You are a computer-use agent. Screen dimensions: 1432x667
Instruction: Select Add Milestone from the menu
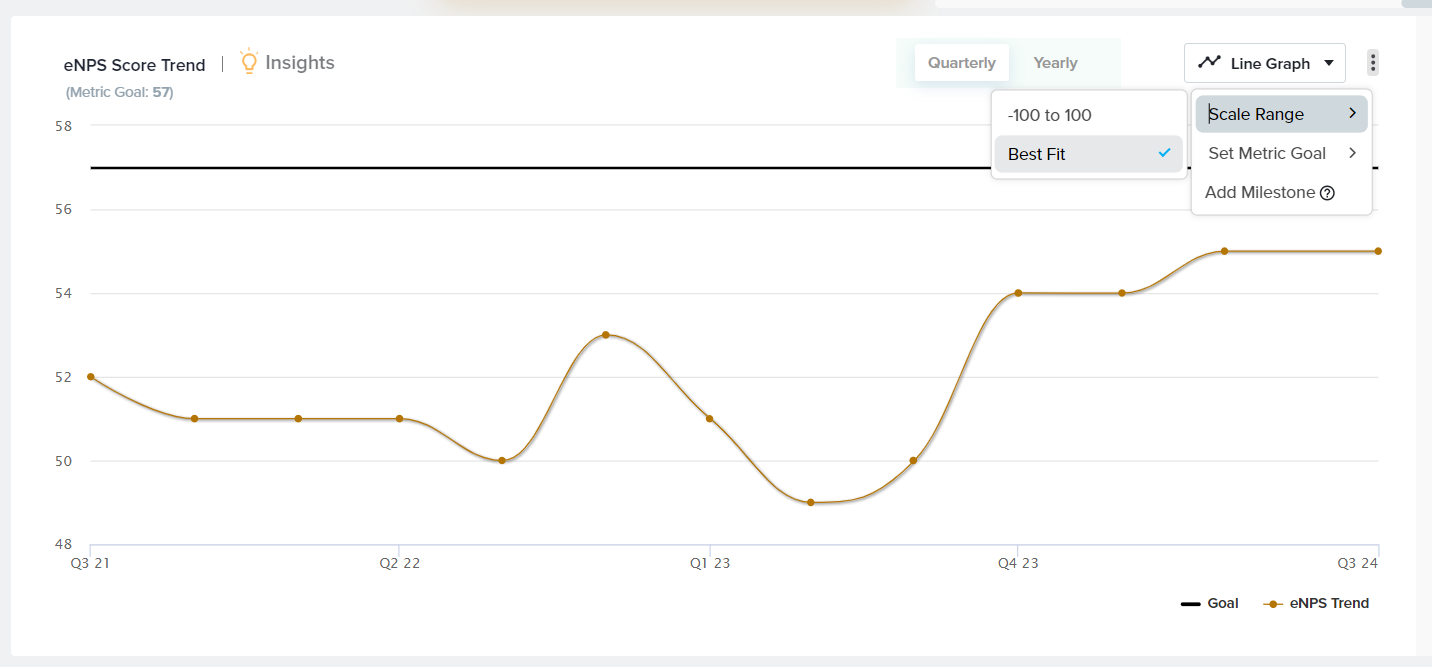click(1259, 192)
